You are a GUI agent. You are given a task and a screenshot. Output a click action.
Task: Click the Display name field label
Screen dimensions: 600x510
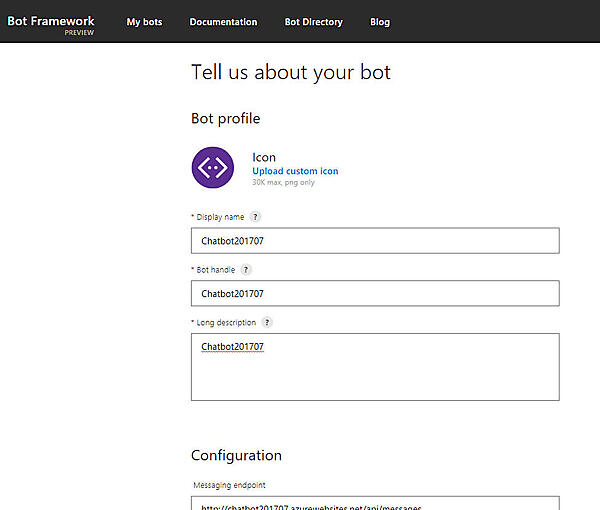(x=219, y=216)
